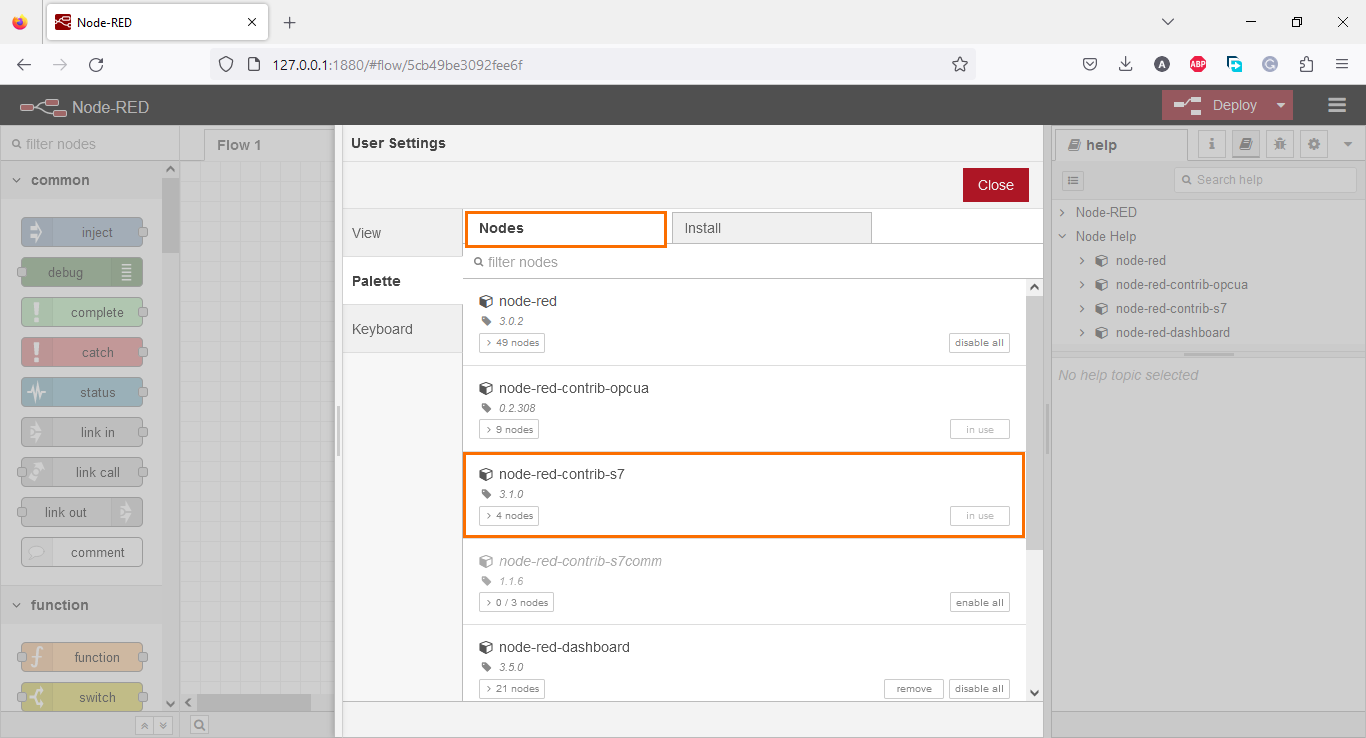Open the Keyboard settings section
This screenshot has height=738, width=1366.
tap(382, 328)
